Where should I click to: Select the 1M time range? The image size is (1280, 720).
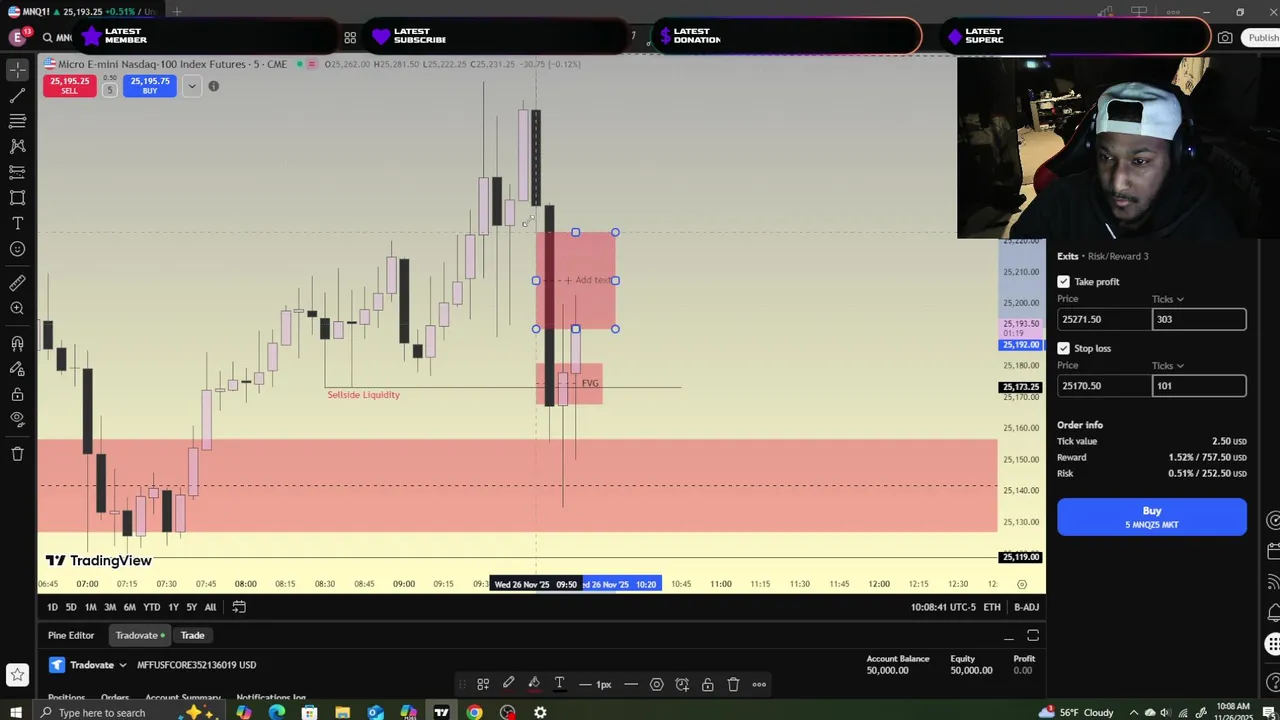pos(90,607)
